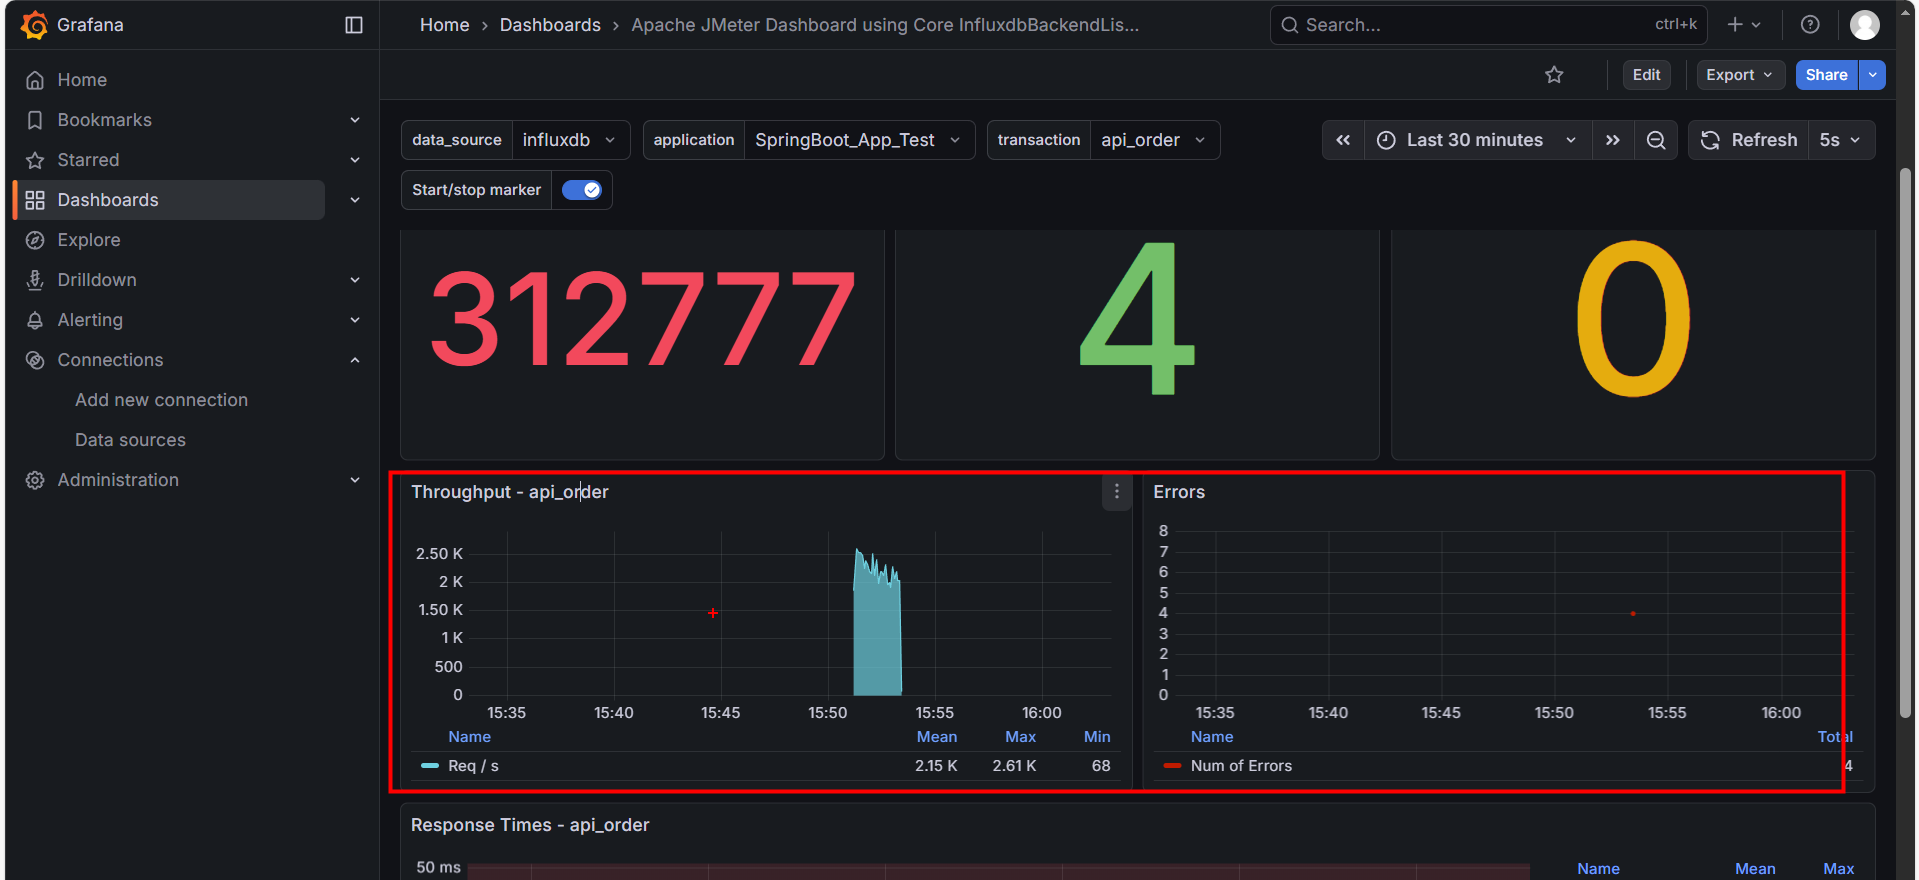1919x880 pixels.
Task: Open the user profile avatar
Action: pyautogui.click(x=1864, y=25)
